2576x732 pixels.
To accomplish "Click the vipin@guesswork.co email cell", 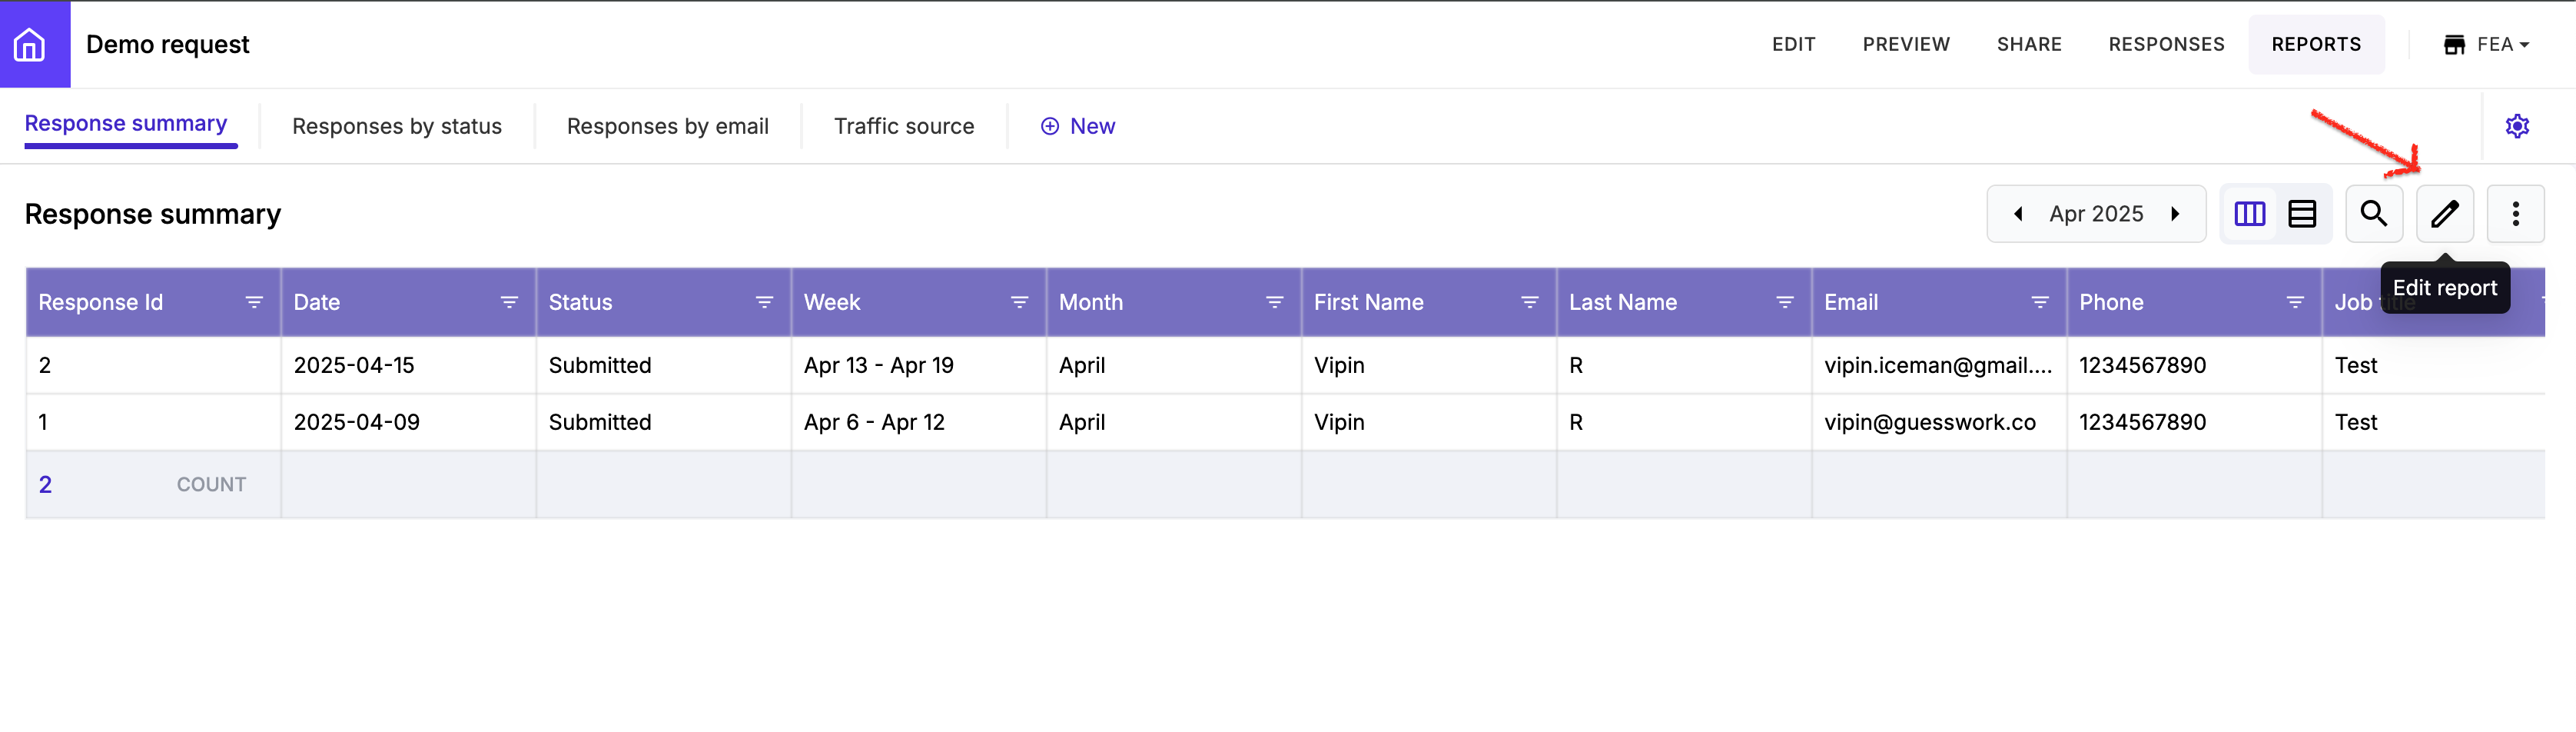I will point(1929,422).
